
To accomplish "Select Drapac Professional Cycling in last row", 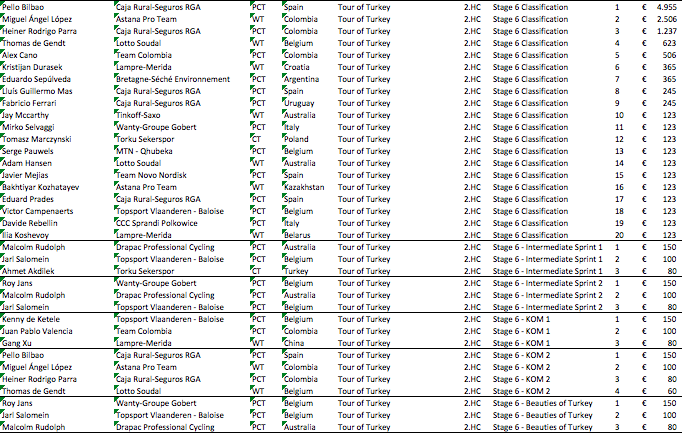I will click(165, 427).
